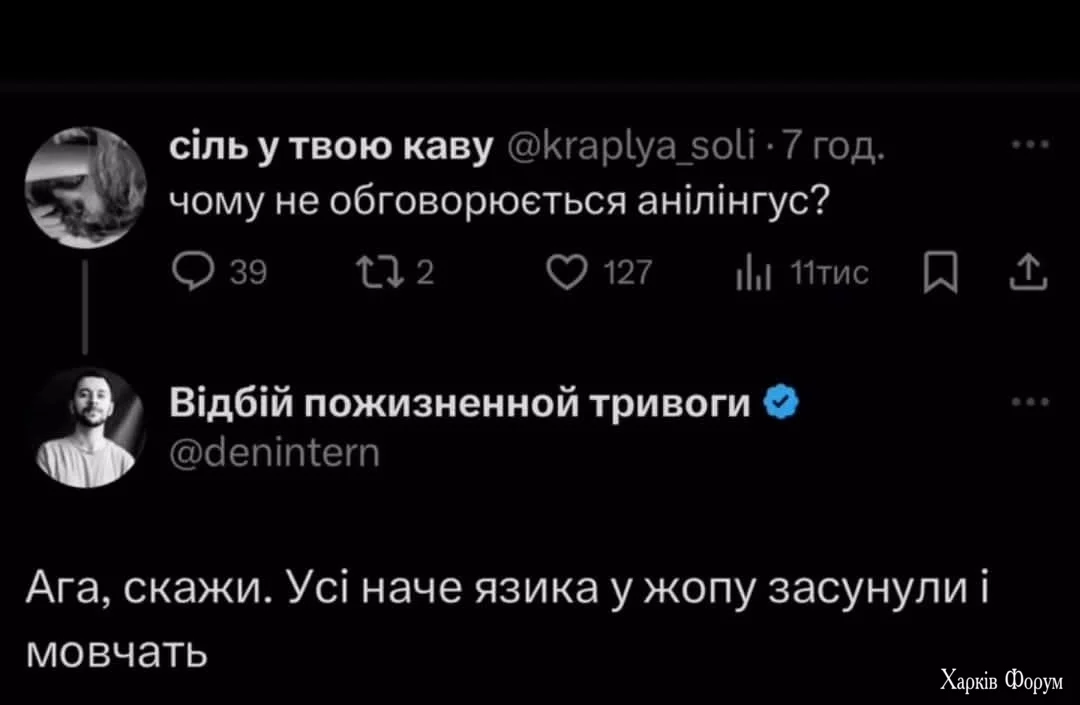Bookmark the first tweet
Screen dimensions: 1080x705
point(948,272)
